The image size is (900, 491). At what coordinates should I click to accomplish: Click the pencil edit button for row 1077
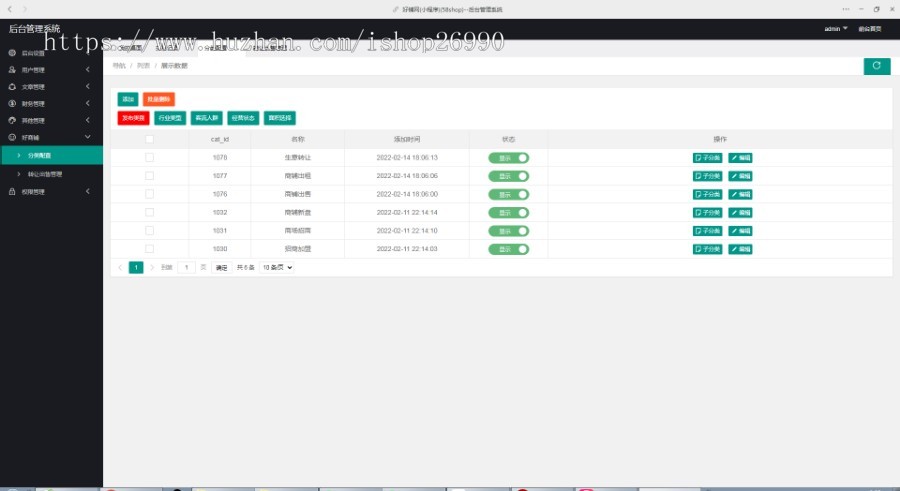tap(740, 176)
